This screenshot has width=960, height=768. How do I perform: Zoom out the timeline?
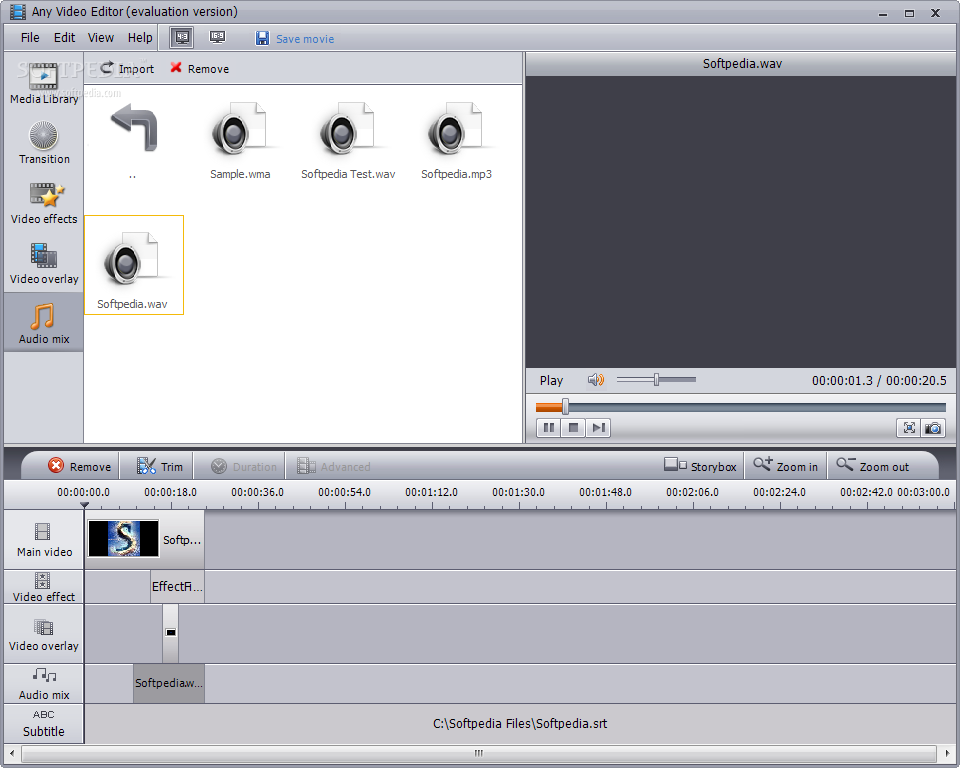click(872, 466)
